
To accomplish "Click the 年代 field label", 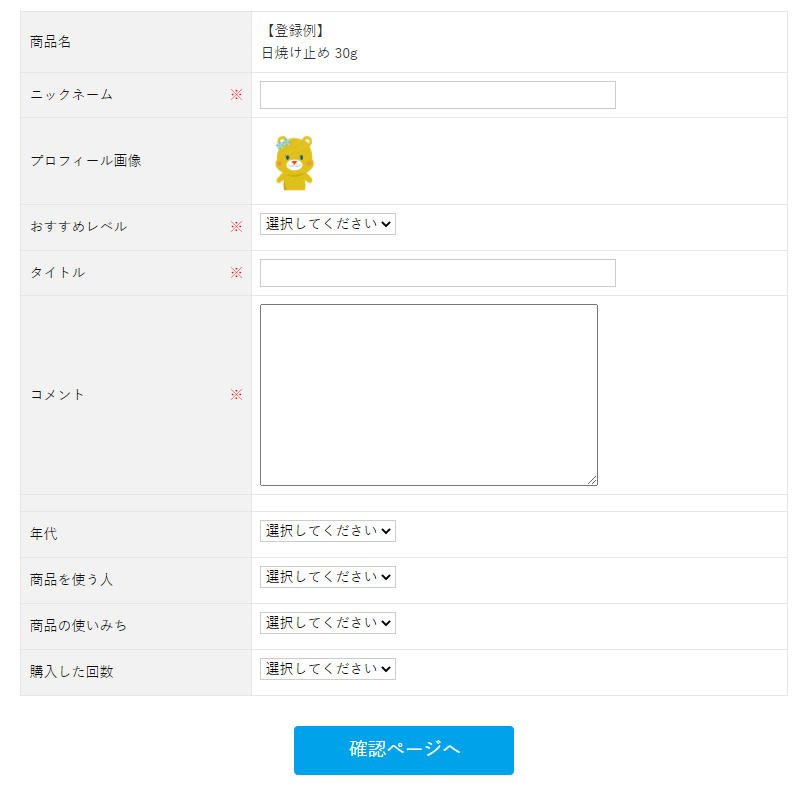I will click(x=44, y=534).
